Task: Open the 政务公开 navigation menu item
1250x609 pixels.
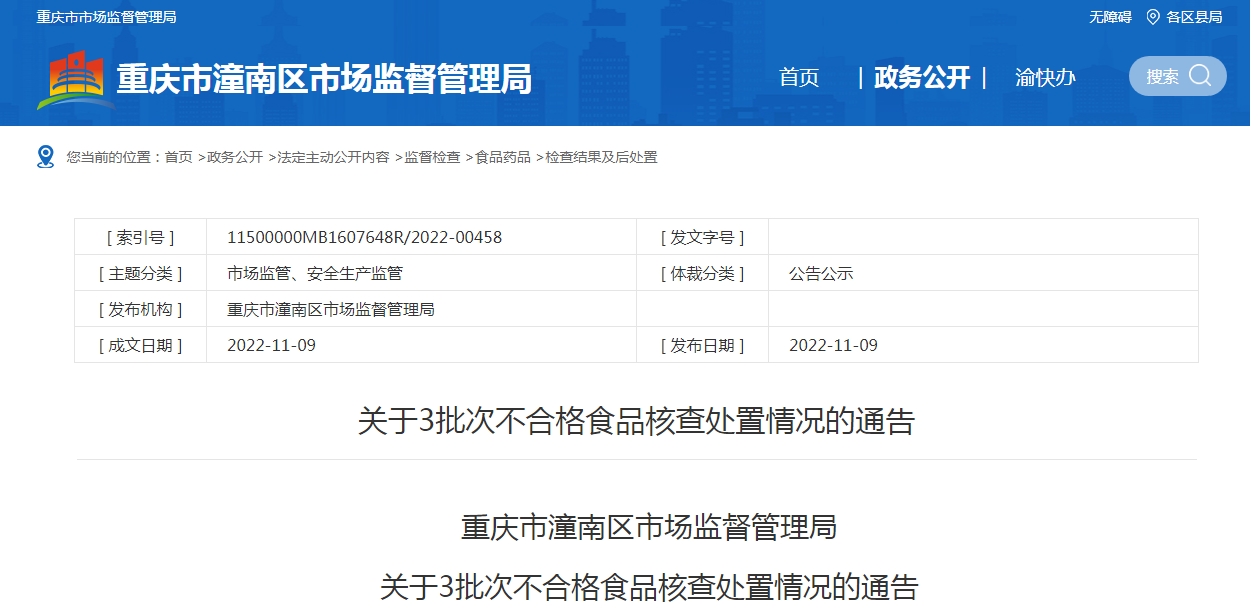Action: pos(922,77)
